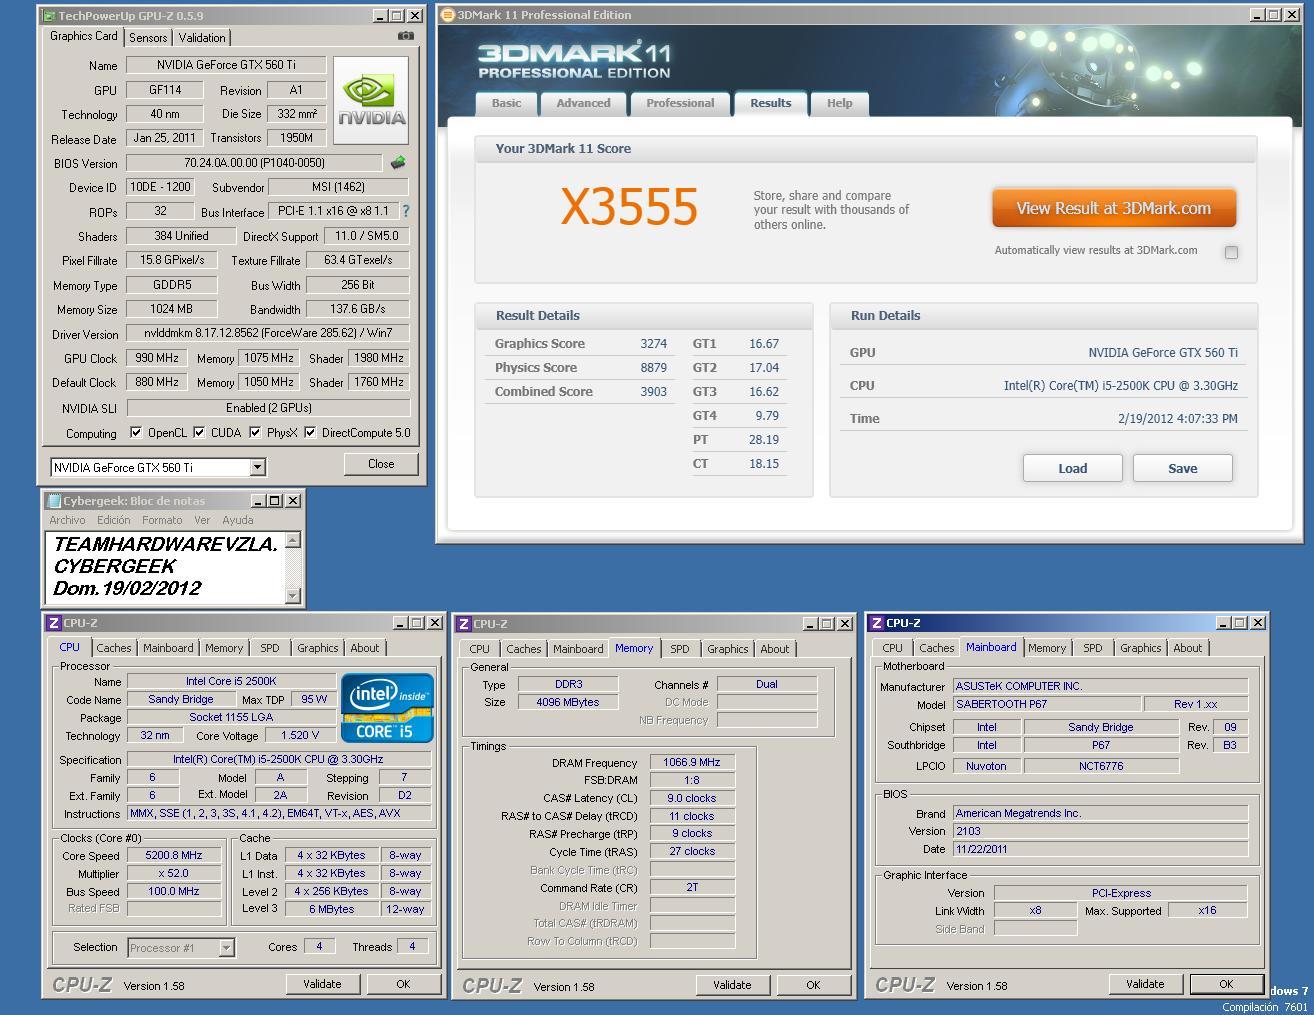Screen dimensions: 1314x1015
Task: Click the Intel Core i5 logo badge
Action: pos(387,708)
